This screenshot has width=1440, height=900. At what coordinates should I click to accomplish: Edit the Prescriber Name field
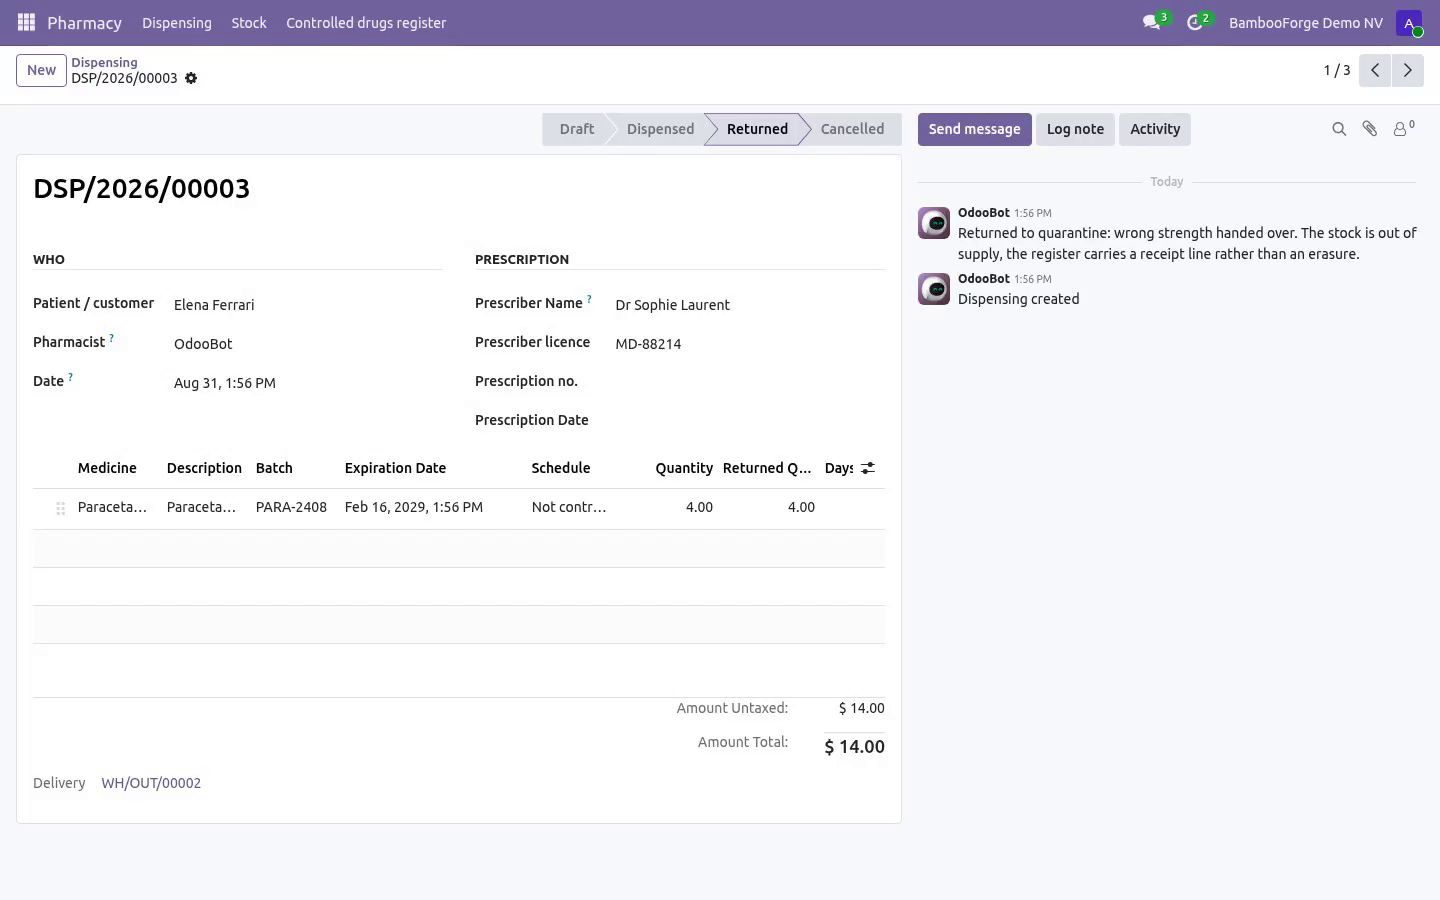coord(750,305)
